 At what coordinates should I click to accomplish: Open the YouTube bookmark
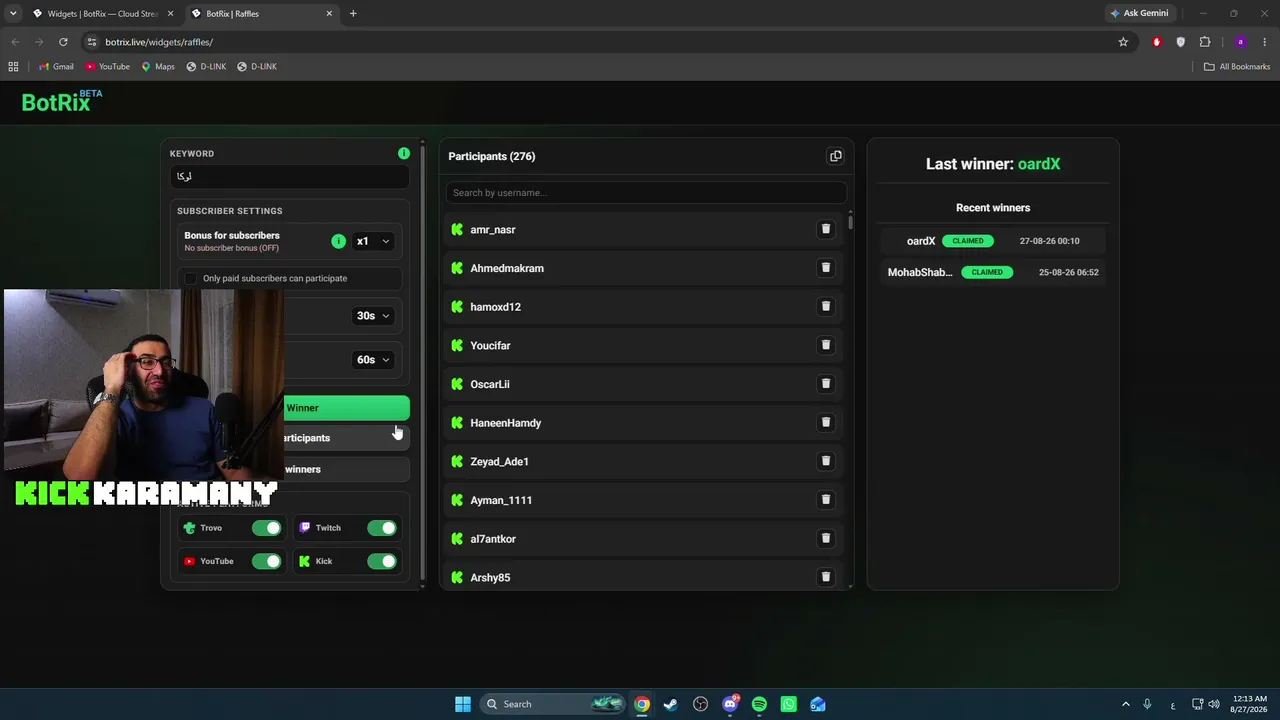tap(107, 67)
